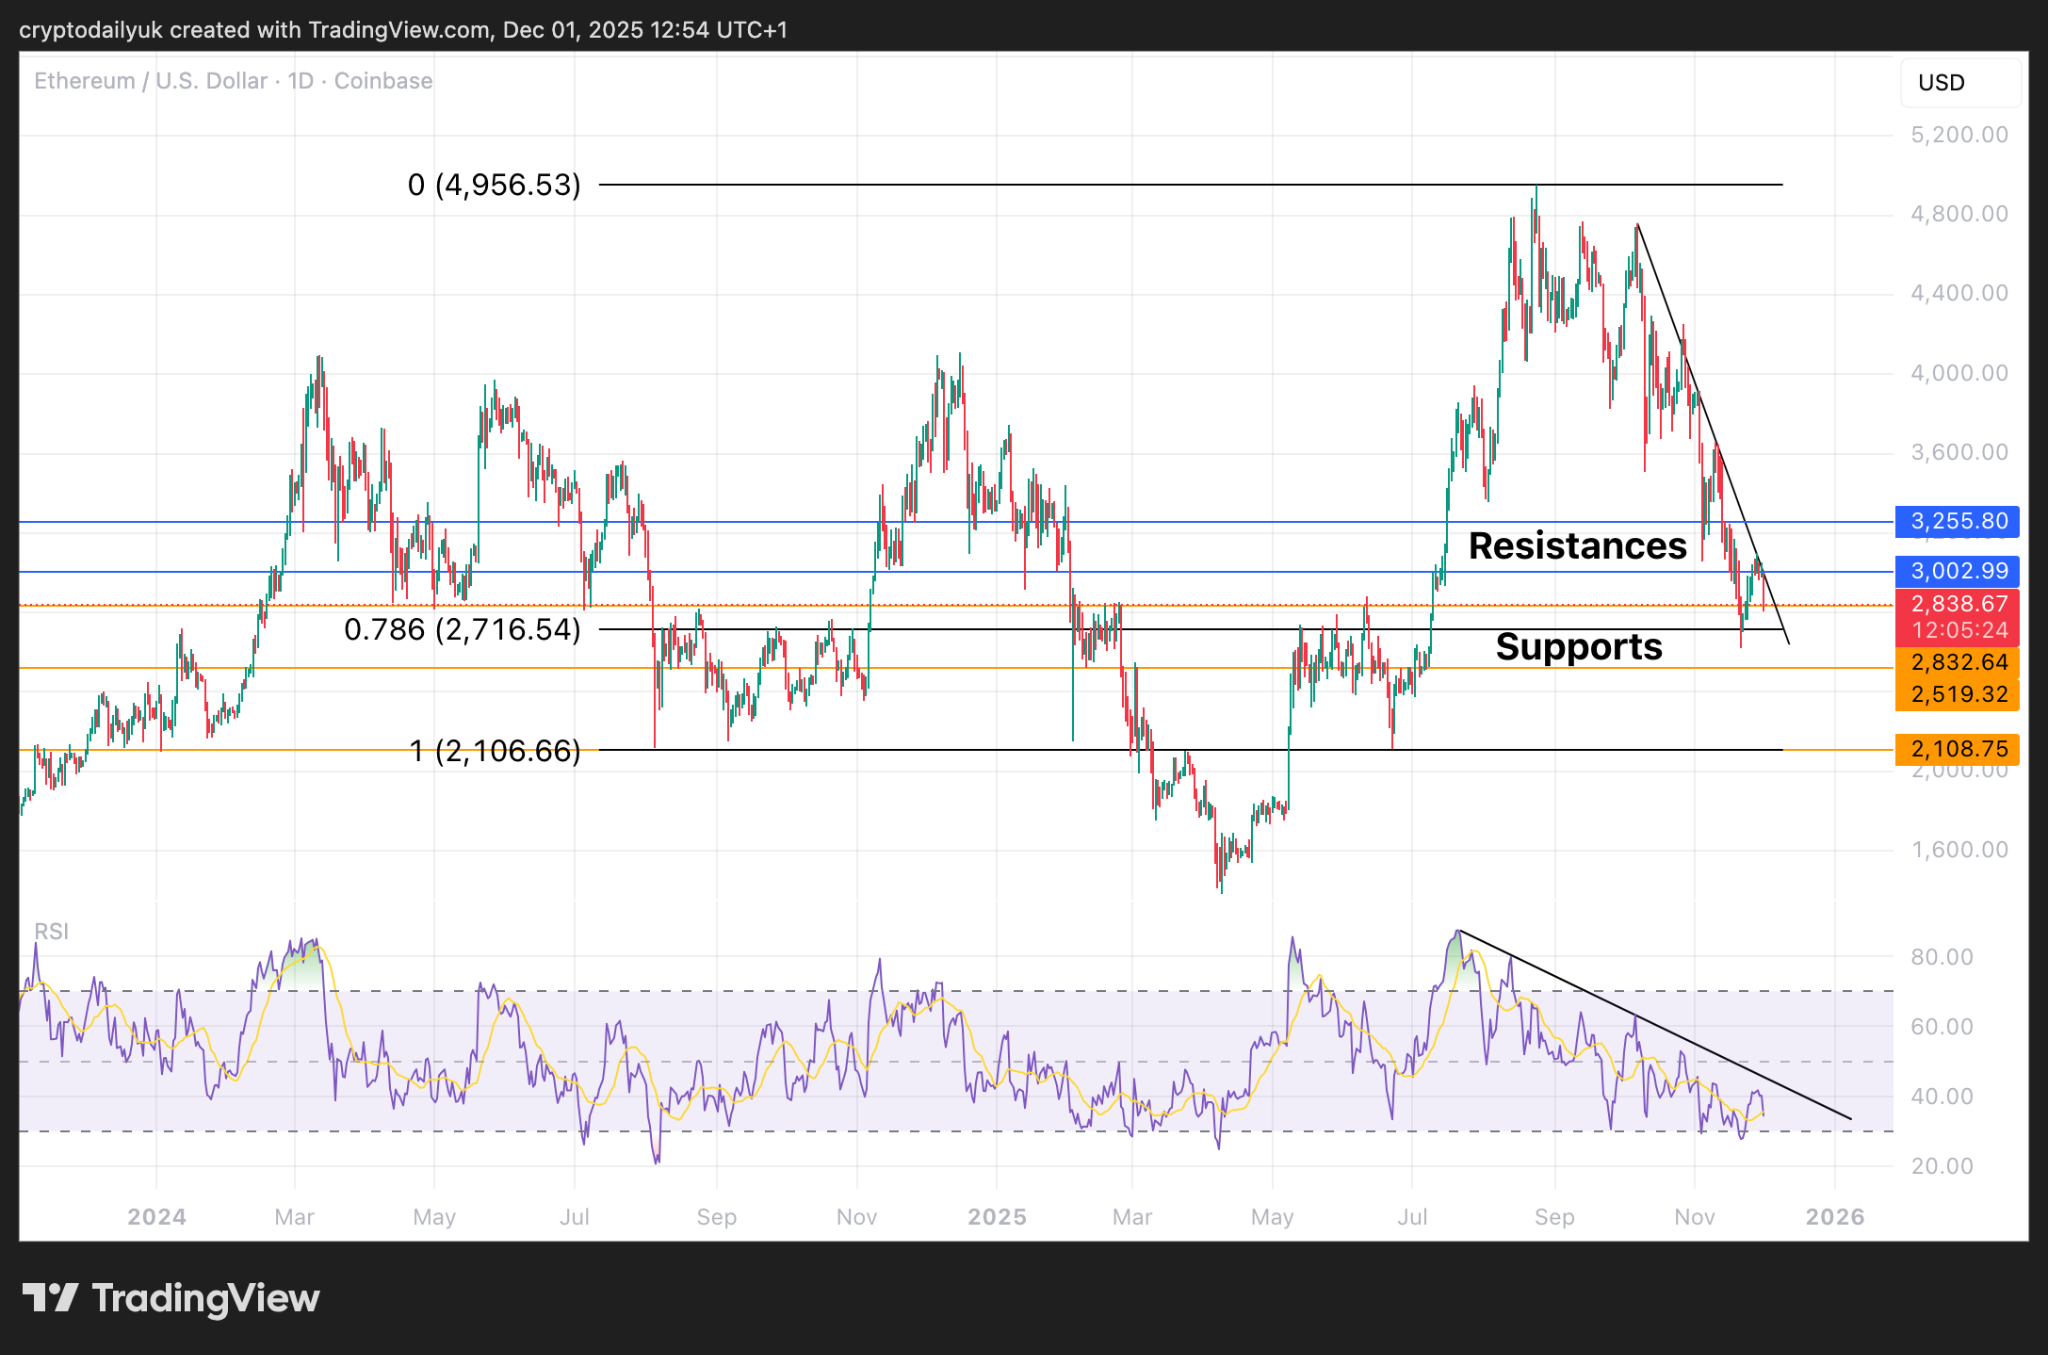
Task: Click the 5,200.00 price scale value
Action: point(1958,135)
